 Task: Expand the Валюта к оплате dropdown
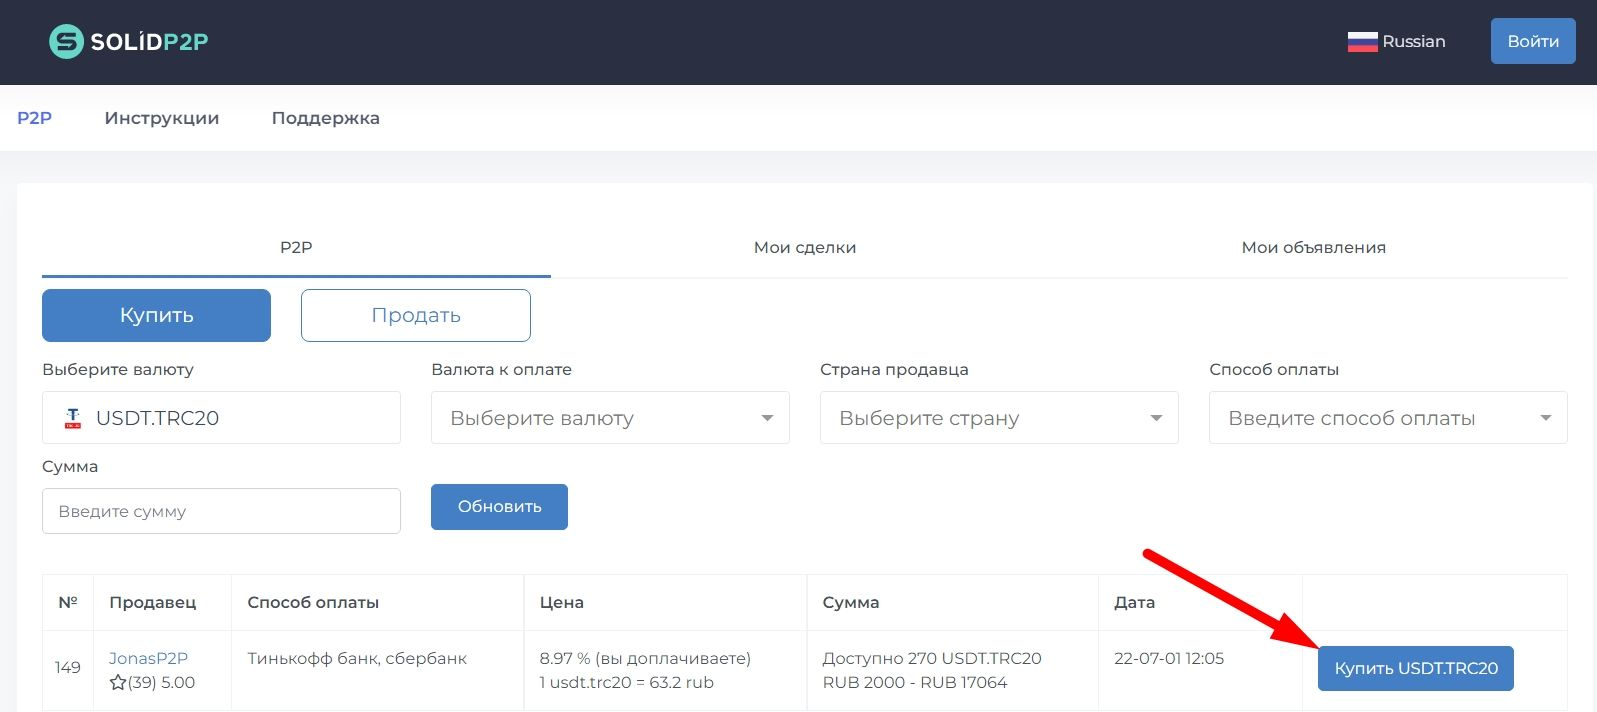[610, 418]
